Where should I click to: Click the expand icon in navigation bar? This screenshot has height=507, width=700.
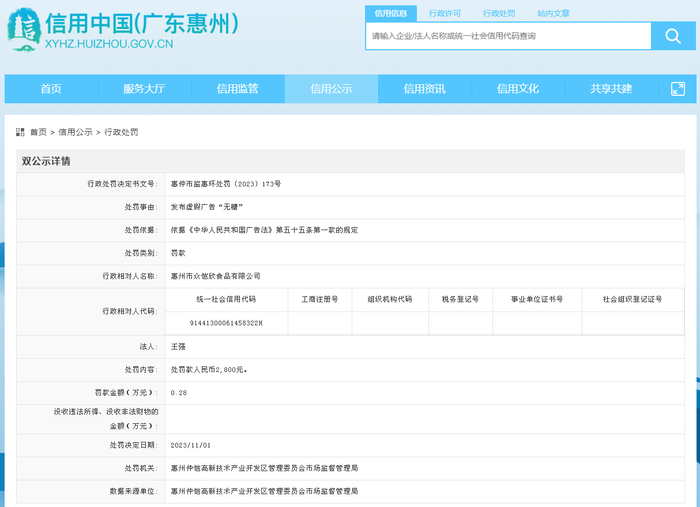coord(677,89)
